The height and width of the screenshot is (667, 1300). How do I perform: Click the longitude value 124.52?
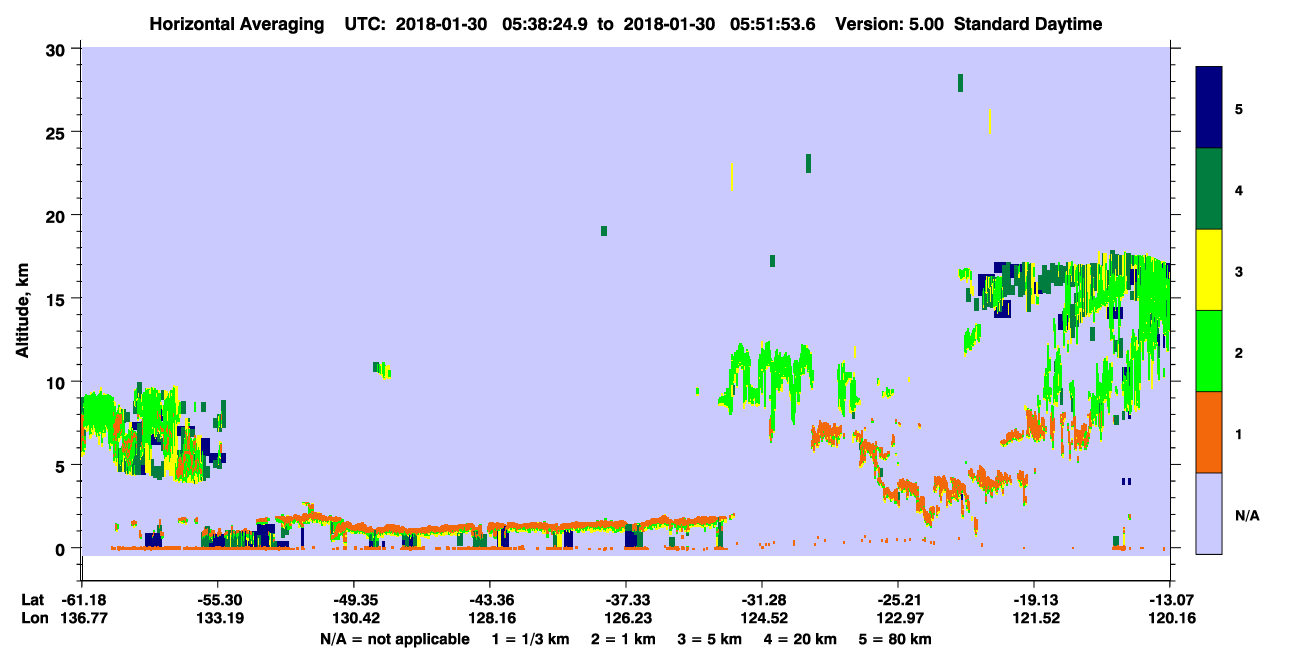[762, 618]
